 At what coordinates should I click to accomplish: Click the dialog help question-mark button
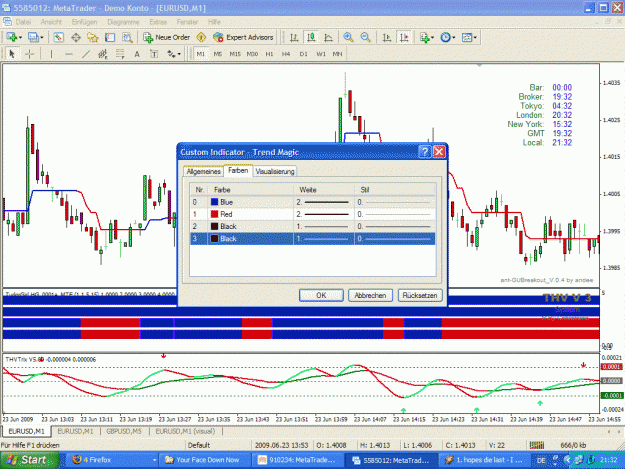pos(425,152)
